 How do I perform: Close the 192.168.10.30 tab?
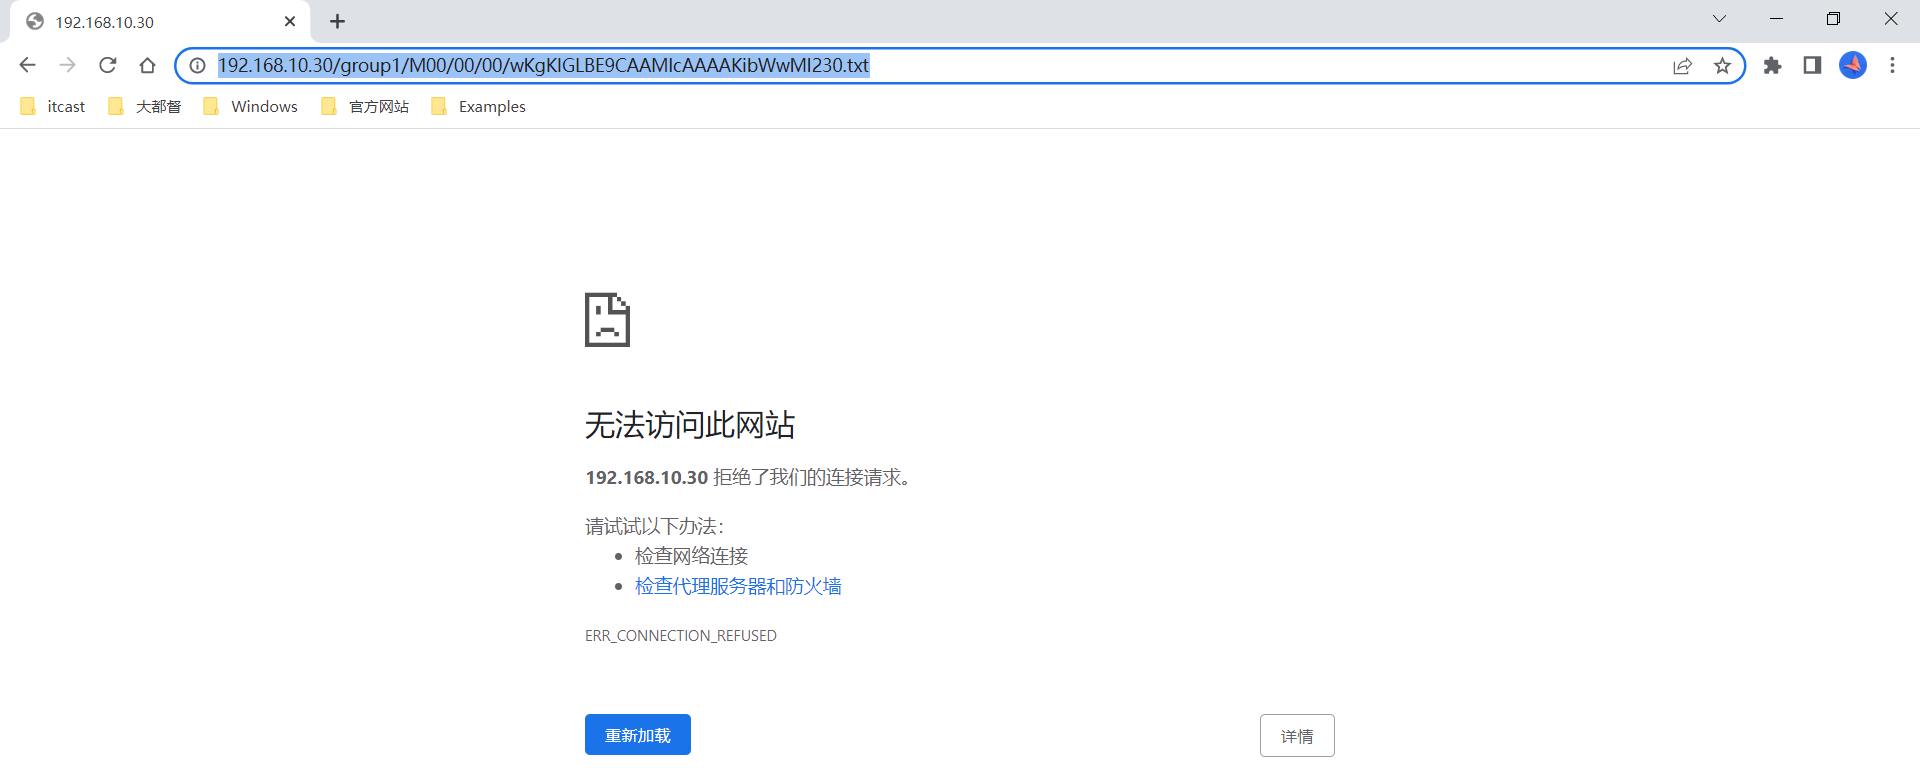(x=290, y=21)
